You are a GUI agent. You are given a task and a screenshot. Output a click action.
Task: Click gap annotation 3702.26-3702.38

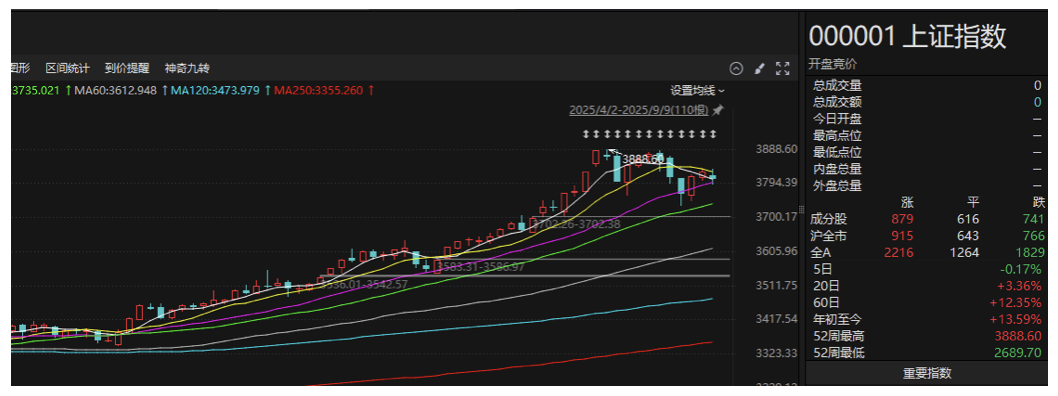click(x=576, y=225)
